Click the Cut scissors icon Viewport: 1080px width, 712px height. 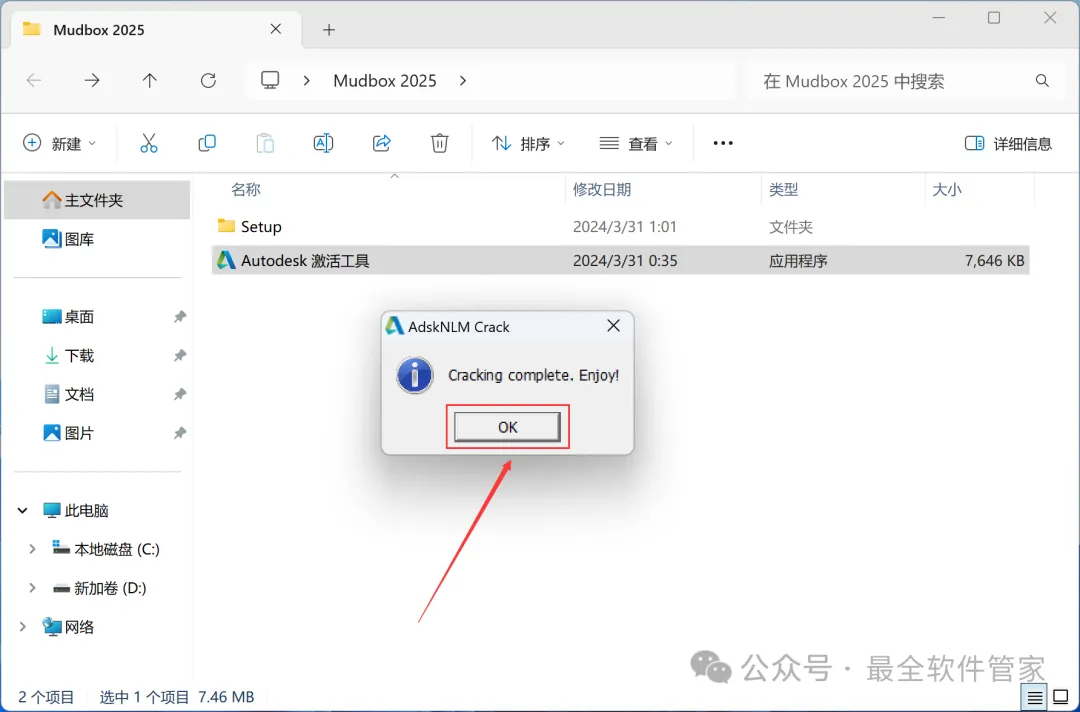click(149, 143)
